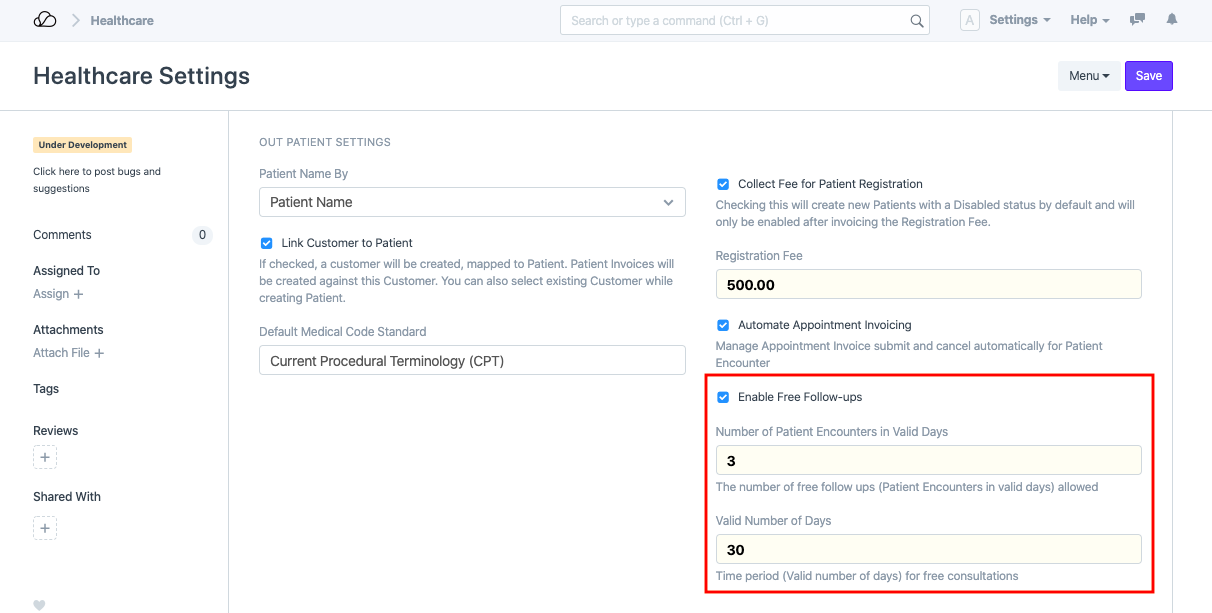This screenshot has width=1212, height=613.
Task: Open the Patient Name By dropdown
Action: click(x=472, y=202)
